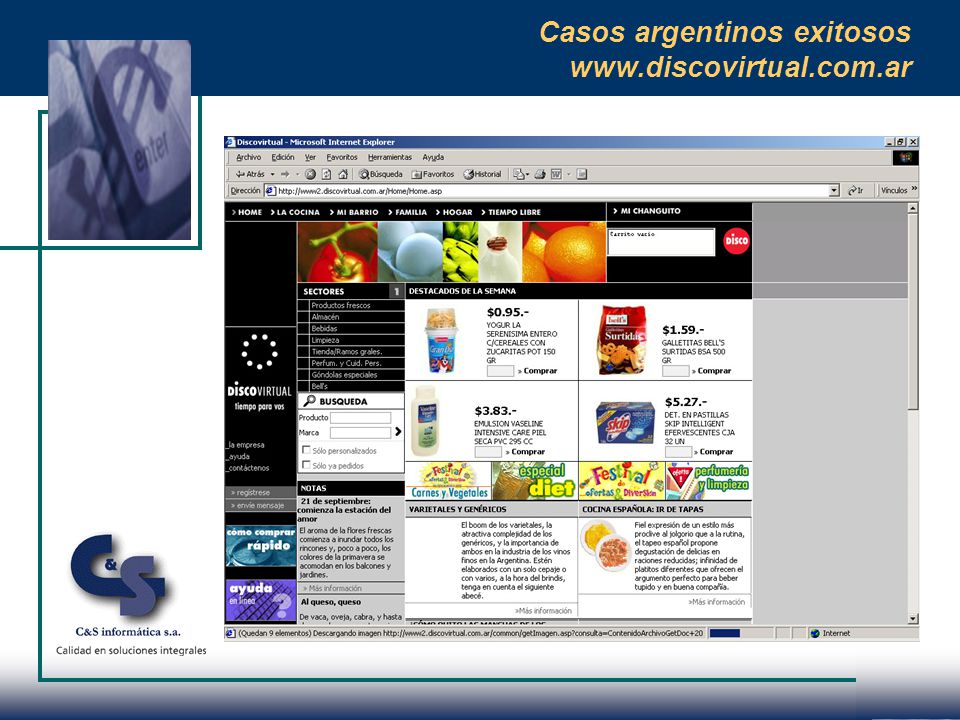
Task: Open the Edición menu
Action: pos(283,157)
